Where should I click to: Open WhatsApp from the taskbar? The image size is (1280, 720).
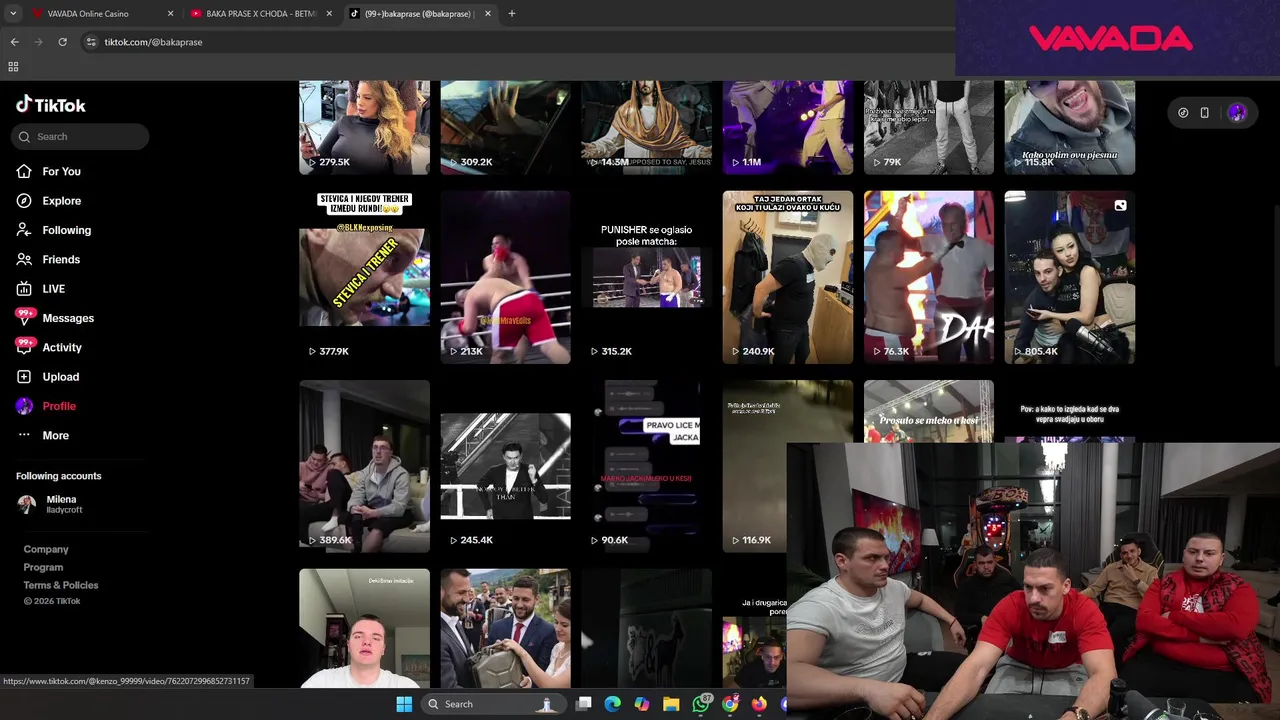pos(701,704)
